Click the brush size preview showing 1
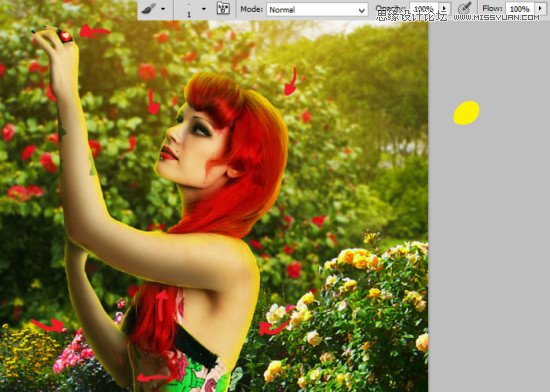The height and width of the screenshot is (392, 550). point(189,10)
